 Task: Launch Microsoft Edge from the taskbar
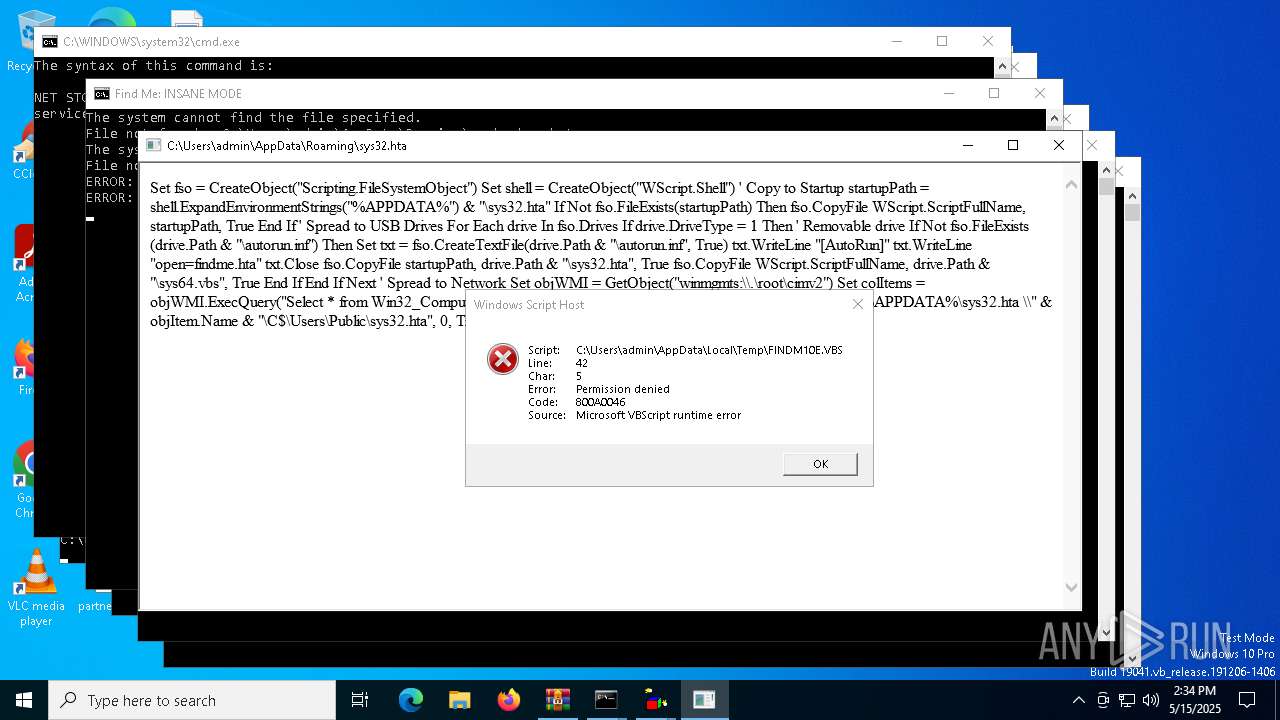(x=411, y=700)
